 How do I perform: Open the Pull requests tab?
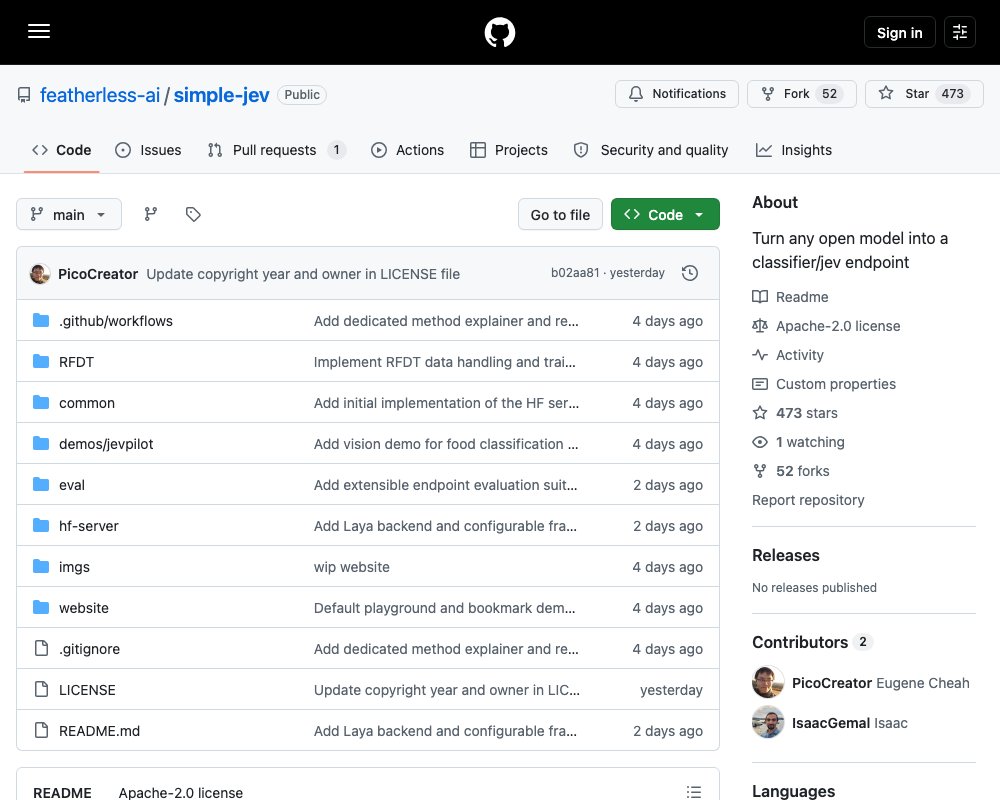[277, 150]
